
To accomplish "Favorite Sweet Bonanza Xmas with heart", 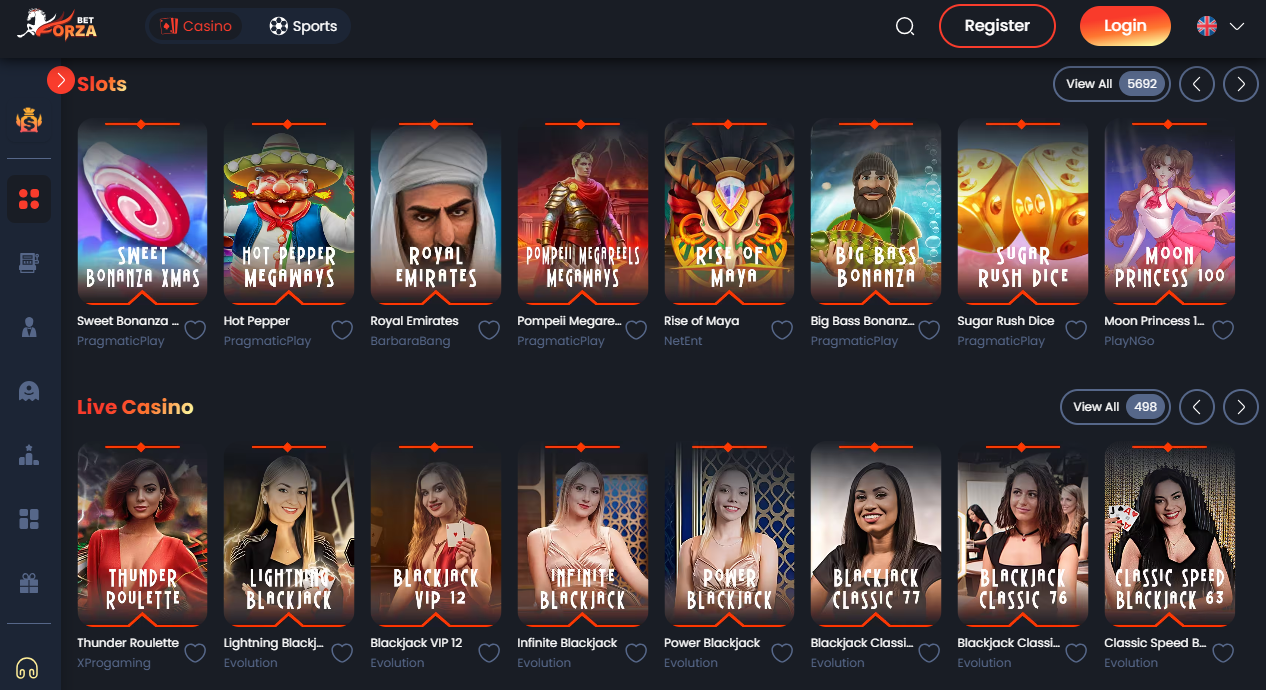I will [195, 330].
